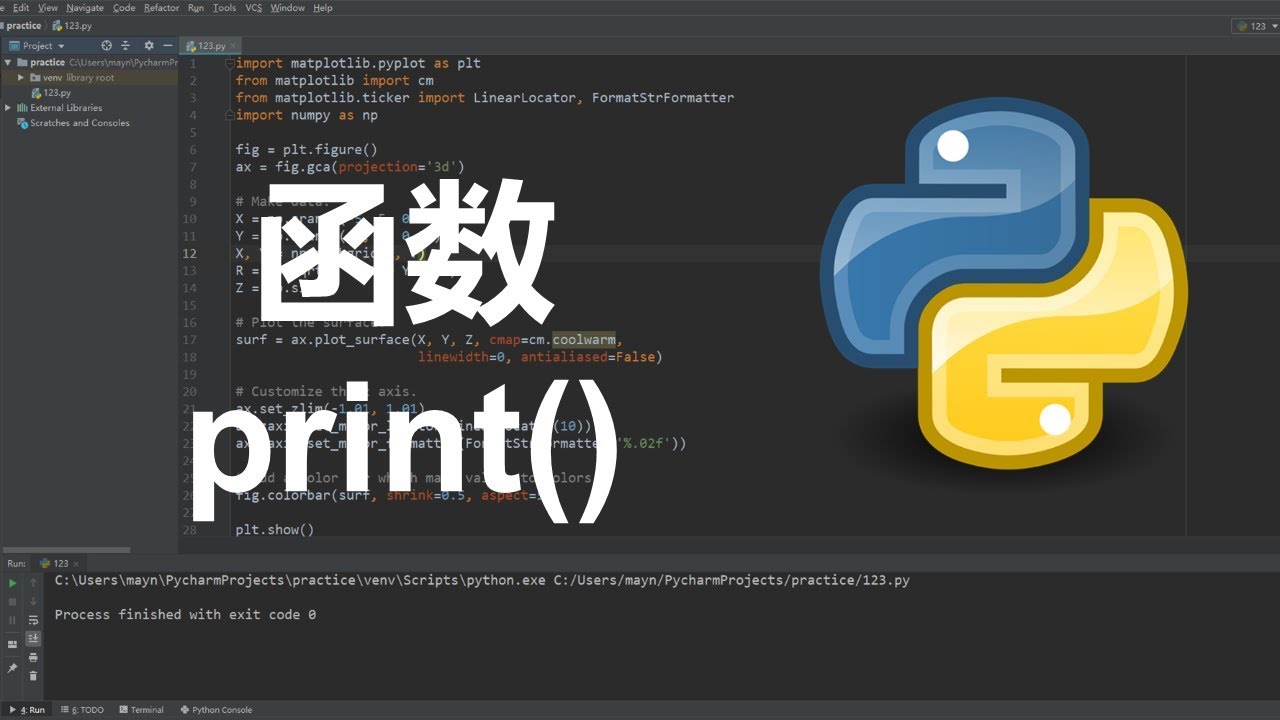Select 123.py in the project tree
1280x720 pixels.
click(x=50, y=92)
